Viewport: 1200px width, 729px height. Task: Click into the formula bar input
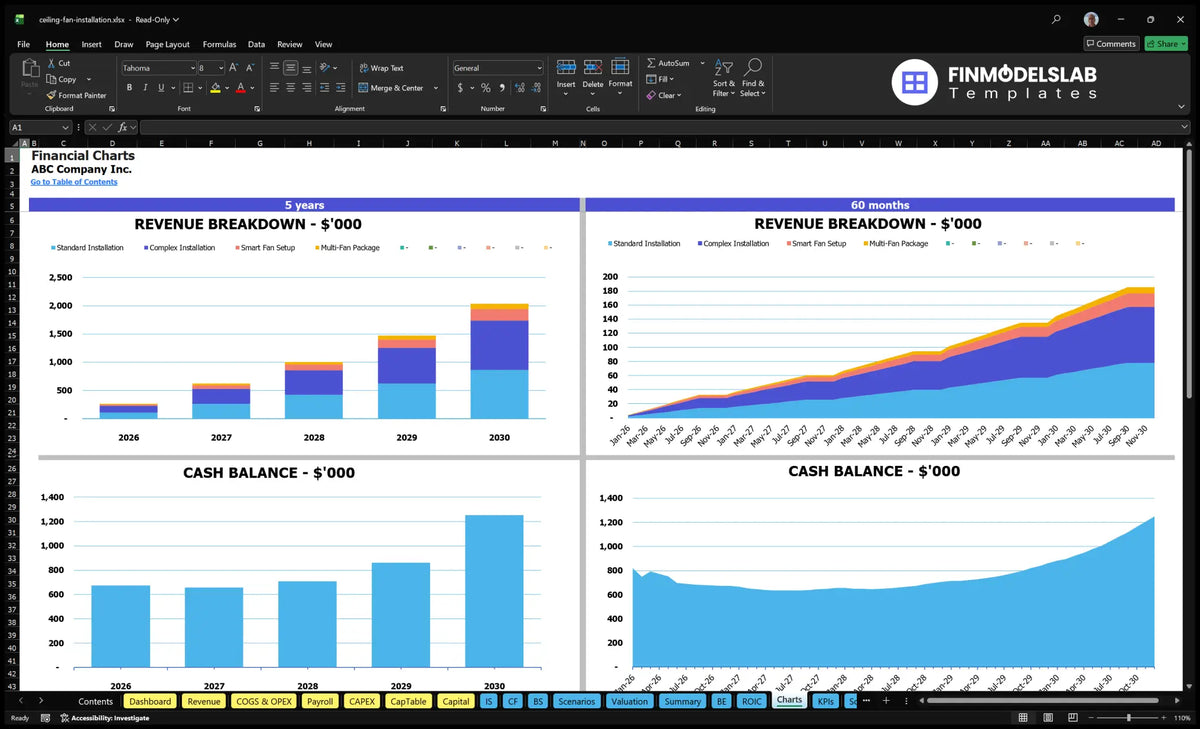tap(664, 128)
